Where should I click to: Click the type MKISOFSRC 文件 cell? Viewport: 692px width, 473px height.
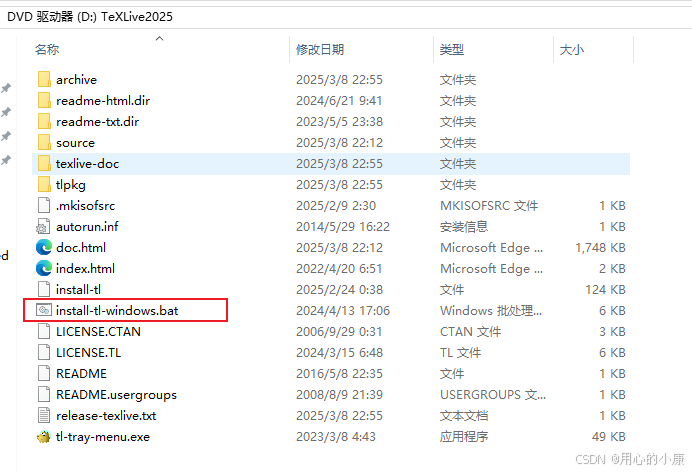pos(489,206)
